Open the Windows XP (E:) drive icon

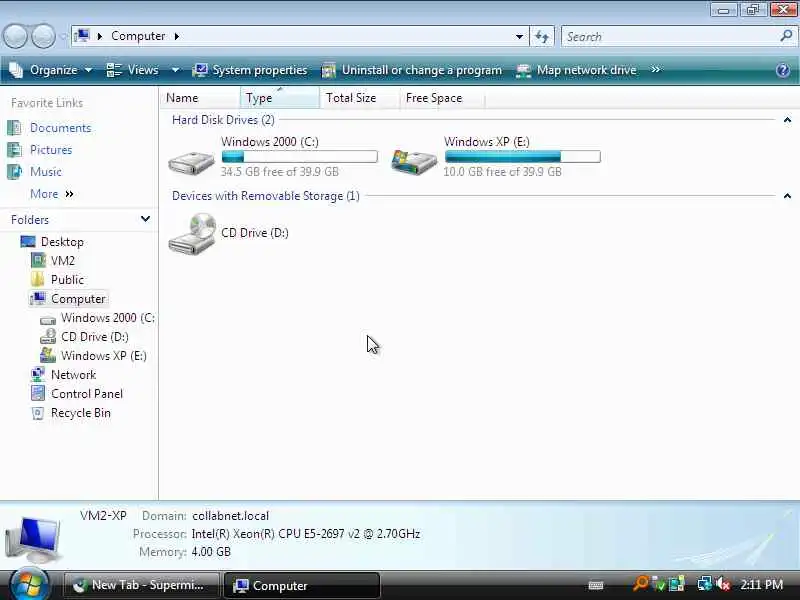click(x=414, y=161)
